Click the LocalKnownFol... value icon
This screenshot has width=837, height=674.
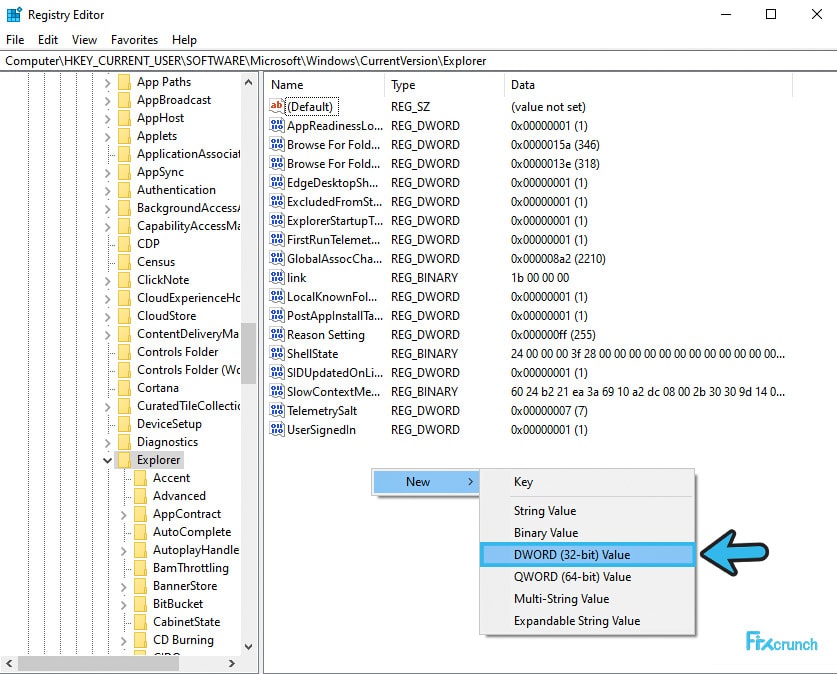(x=277, y=297)
